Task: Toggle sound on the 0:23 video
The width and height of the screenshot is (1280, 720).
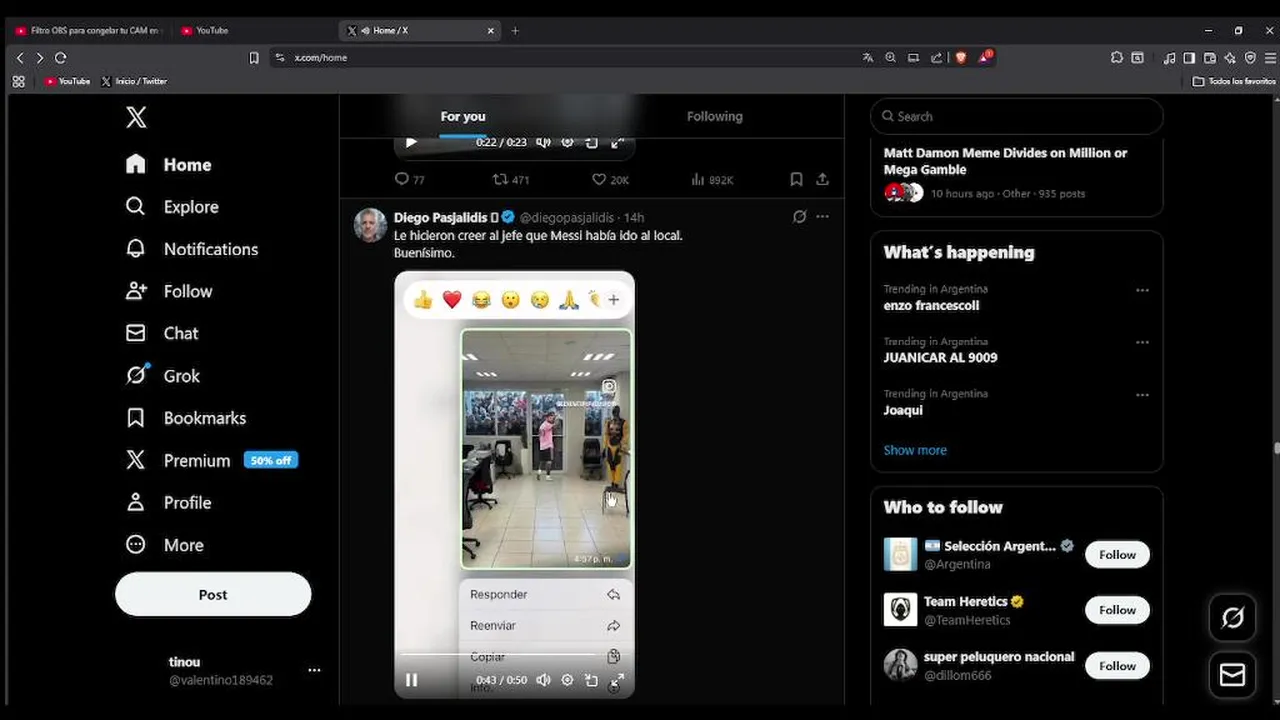Action: pos(543,142)
